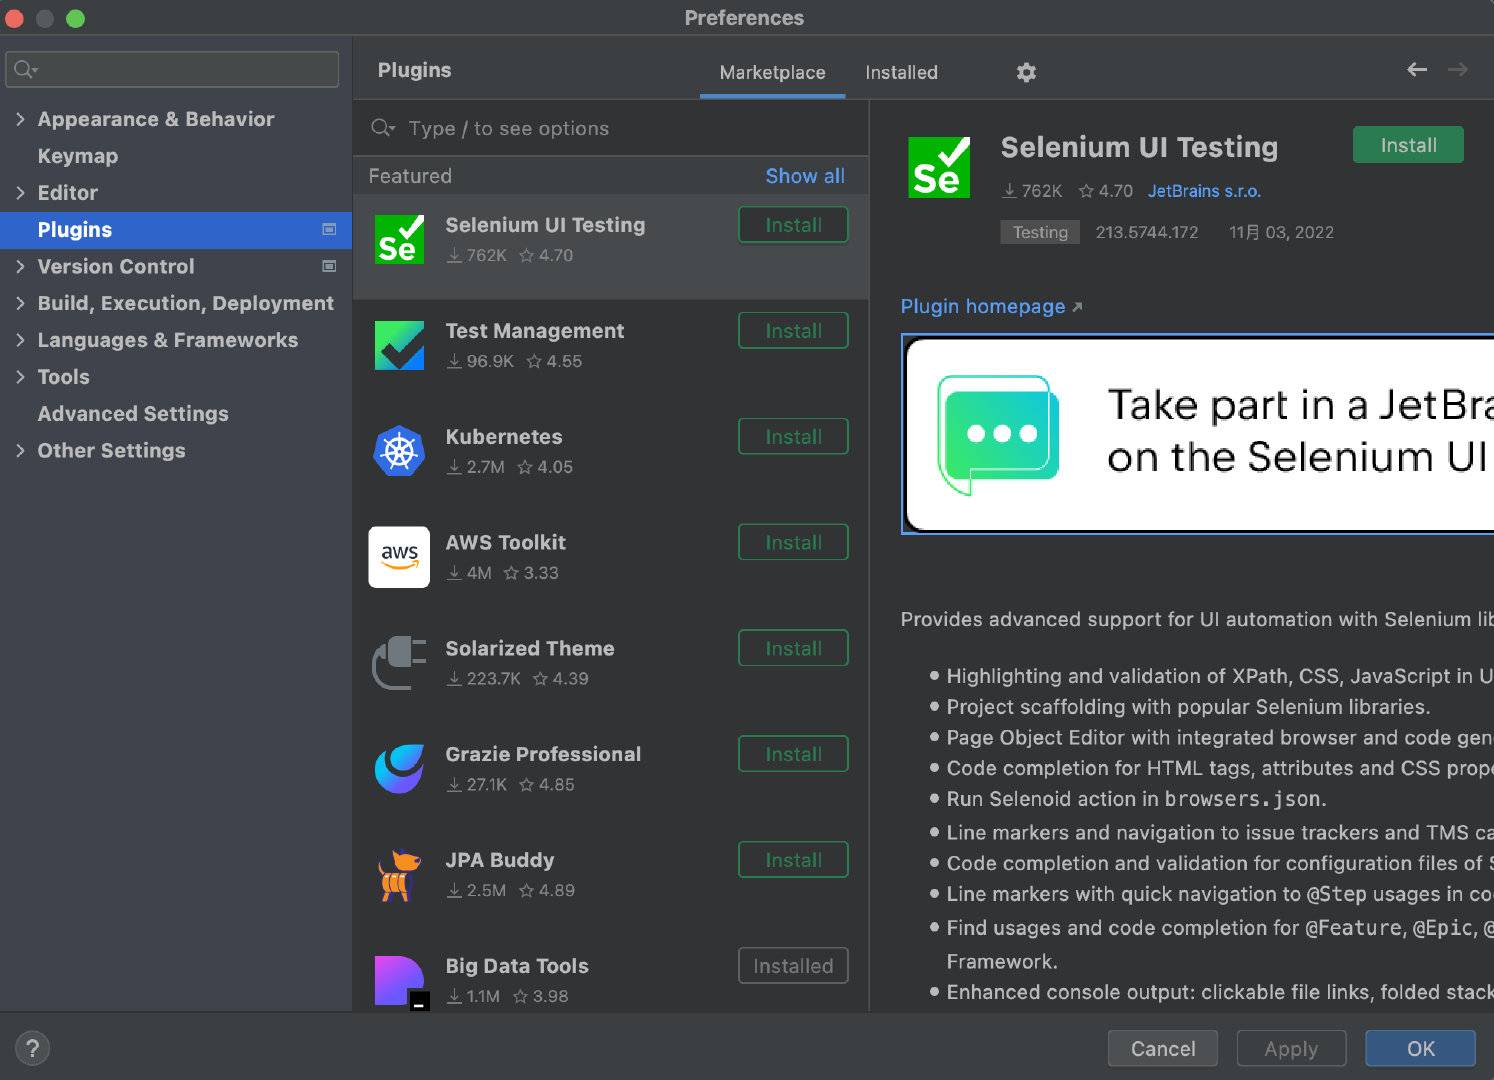The height and width of the screenshot is (1080, 1494).
Task: Click the chat bubble icon in survey banner
Action: [998, 434]
